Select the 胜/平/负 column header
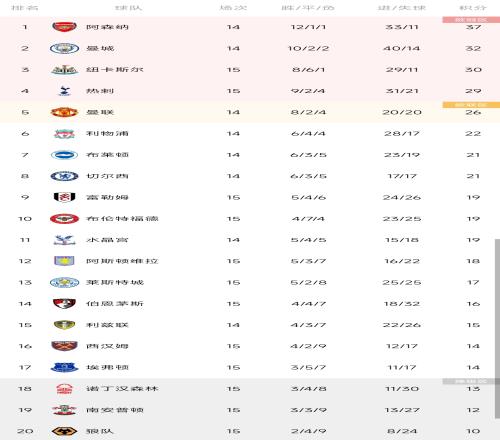The width and height of the screenshot is (500, 440). point(308,8)
